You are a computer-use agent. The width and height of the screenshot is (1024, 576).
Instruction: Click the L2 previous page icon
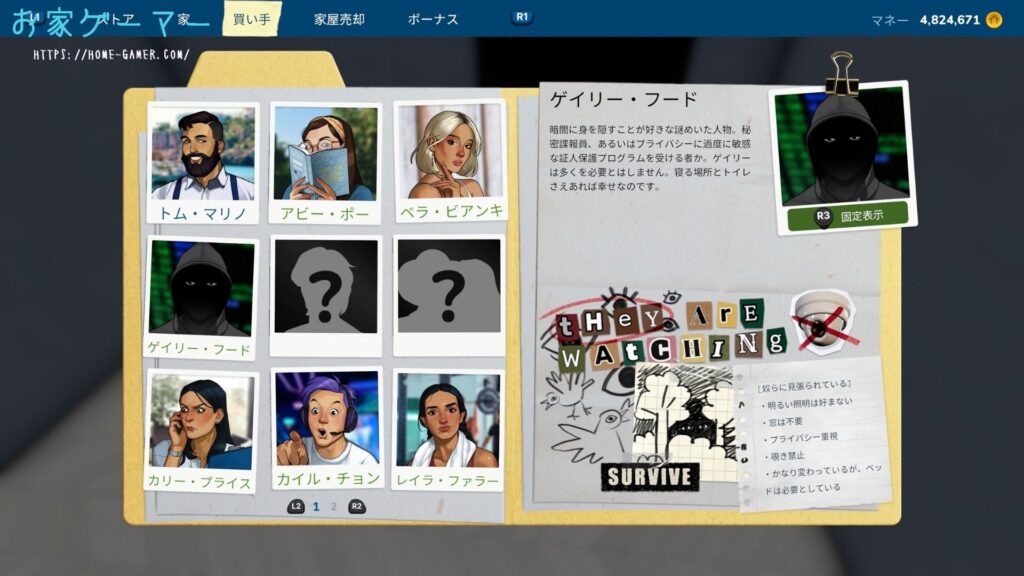click(x=296, y=506)
